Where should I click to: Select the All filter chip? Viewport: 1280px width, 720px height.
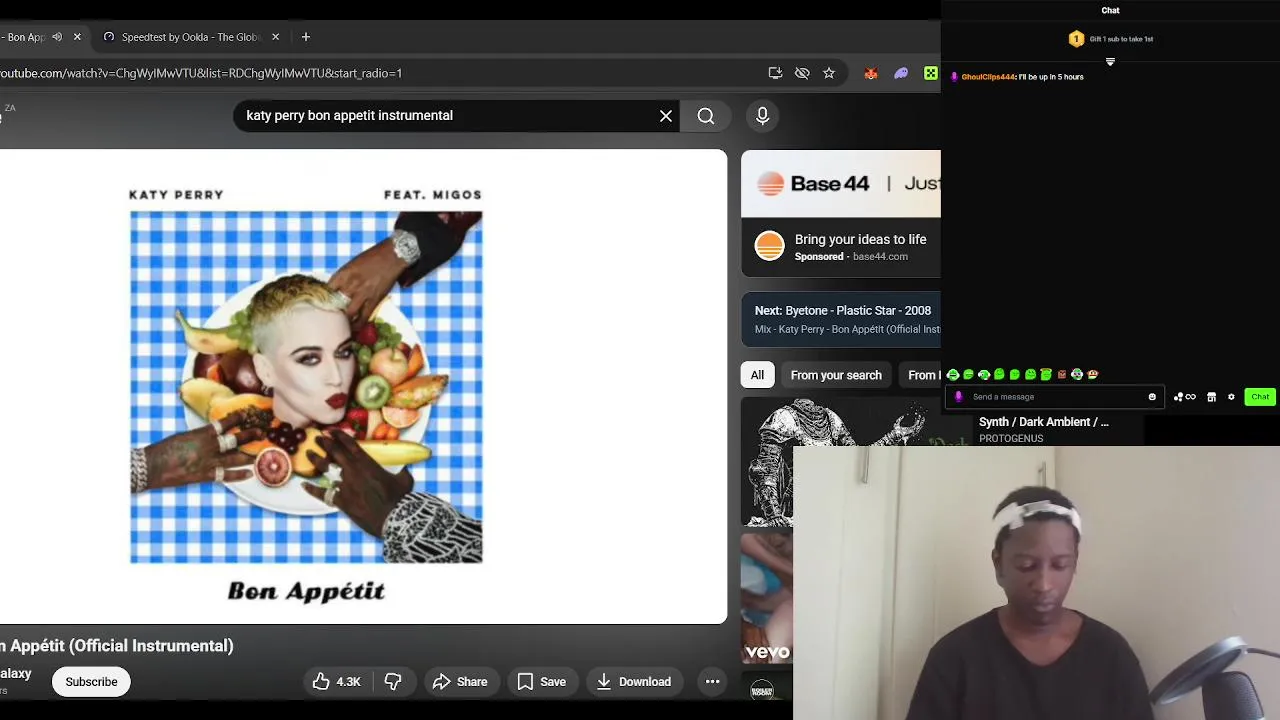click(757, 375)
